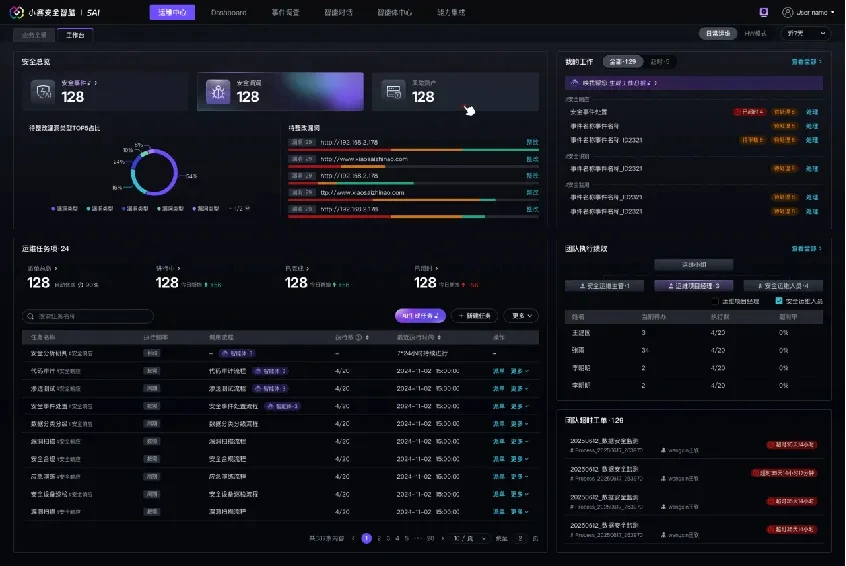Go to the next page using the right arrow
The image size is (846, 566).
point(442,538)
